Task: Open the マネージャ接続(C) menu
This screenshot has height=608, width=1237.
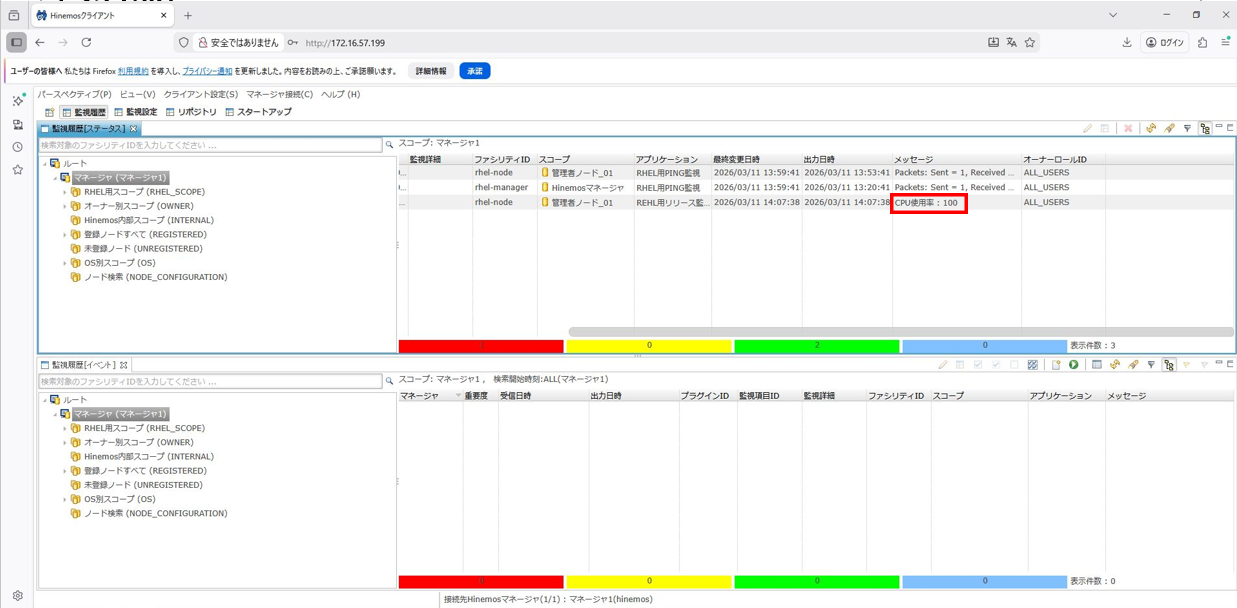Action: (x=279, y=94)
